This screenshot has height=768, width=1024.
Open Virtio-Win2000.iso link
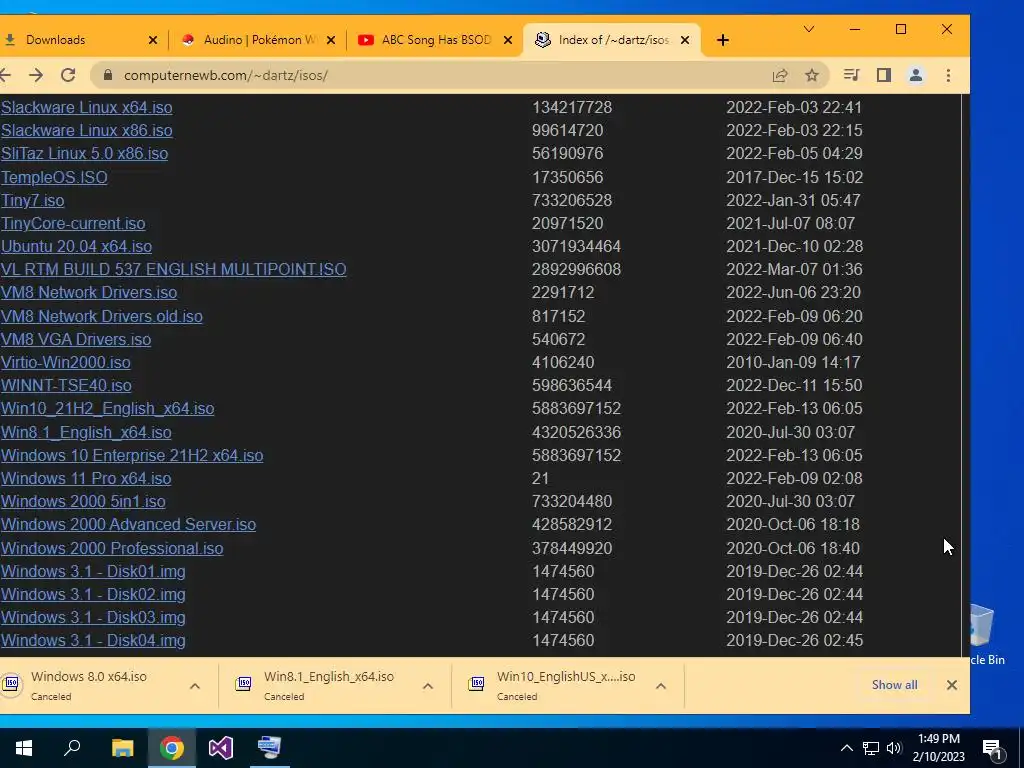pos(66,362)
